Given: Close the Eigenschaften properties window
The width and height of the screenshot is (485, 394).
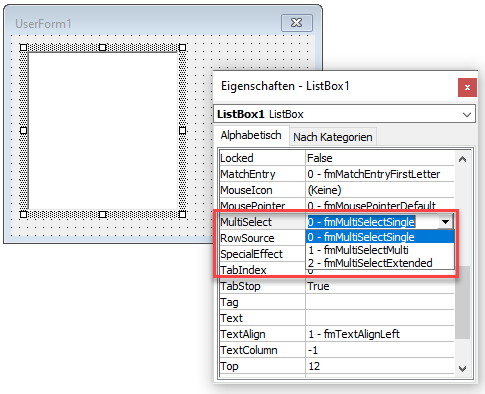Looking at the screenshot, I should [467, 87].
